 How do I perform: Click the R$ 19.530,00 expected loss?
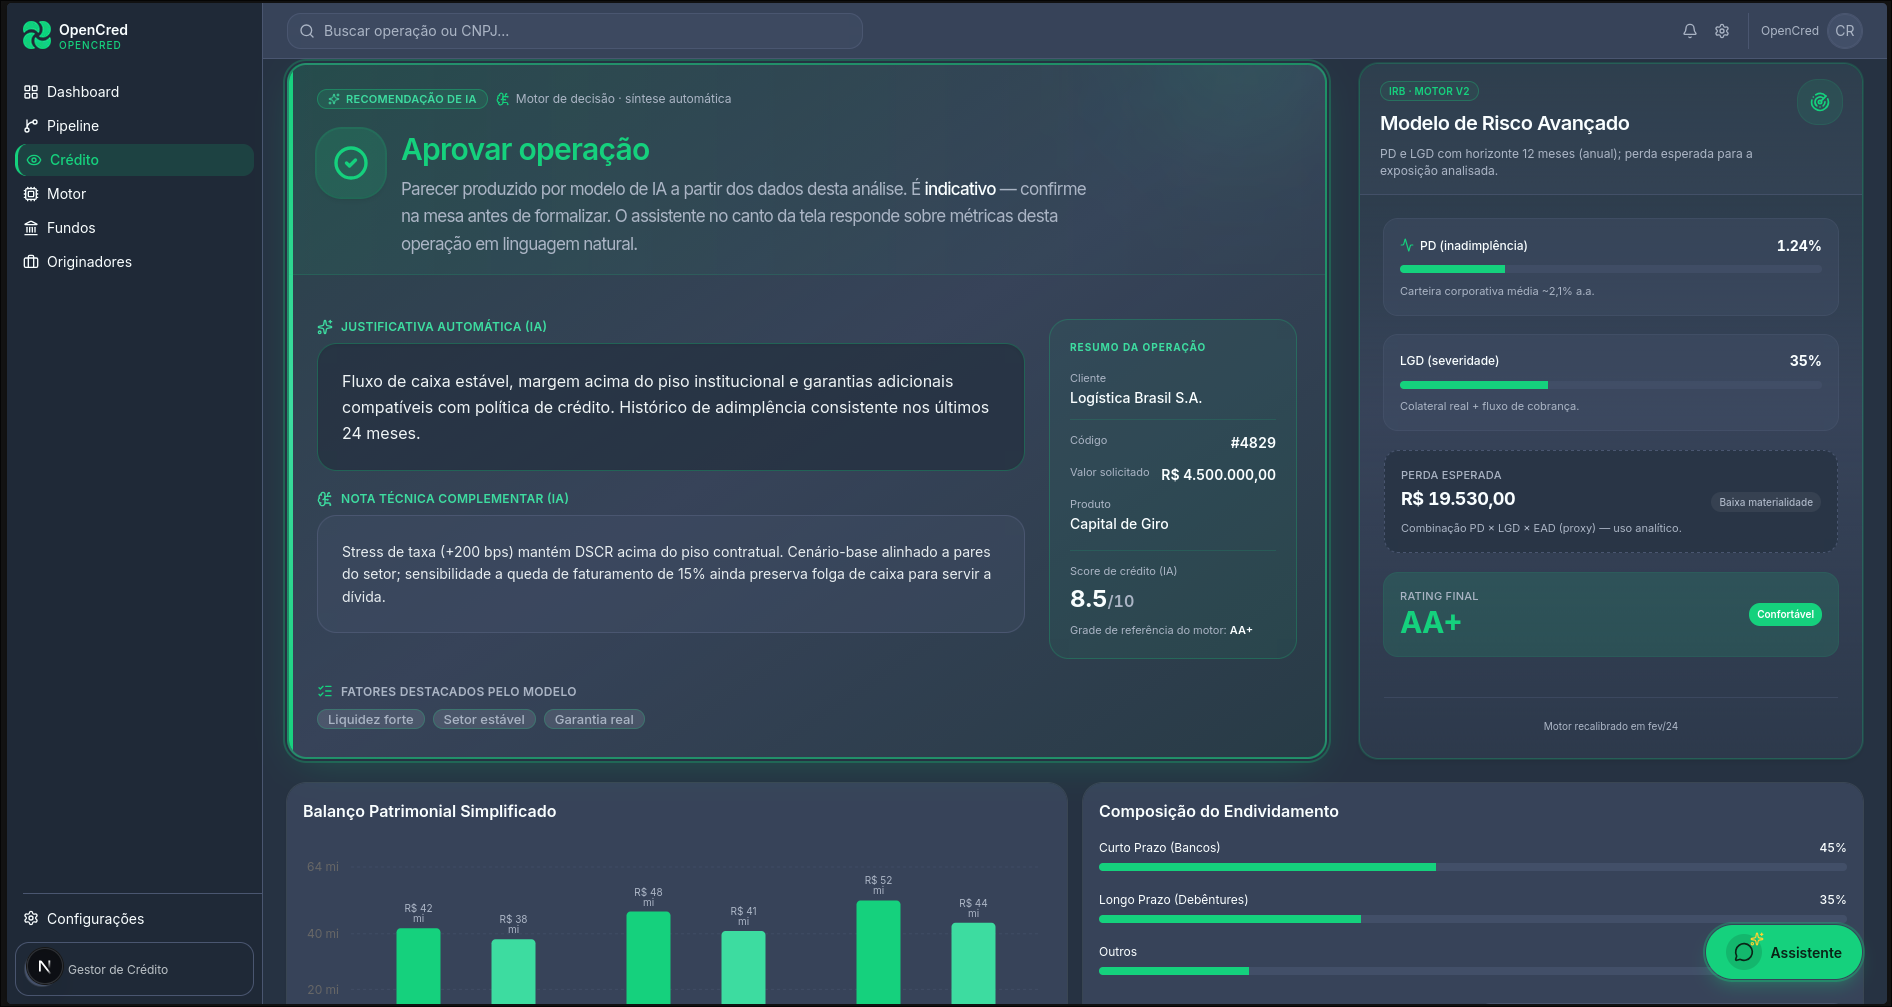pyautogui.click(x=1458, y=499)
